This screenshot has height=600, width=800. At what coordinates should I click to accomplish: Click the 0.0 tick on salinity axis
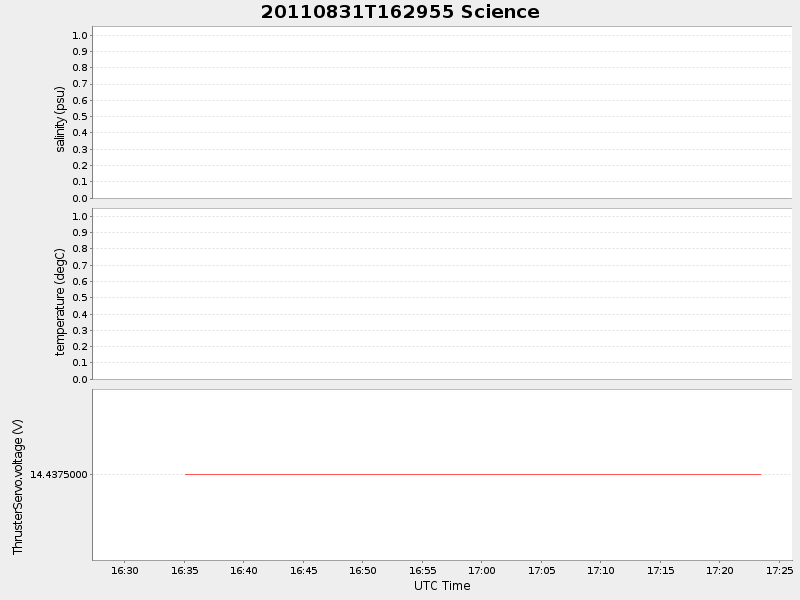80,198
